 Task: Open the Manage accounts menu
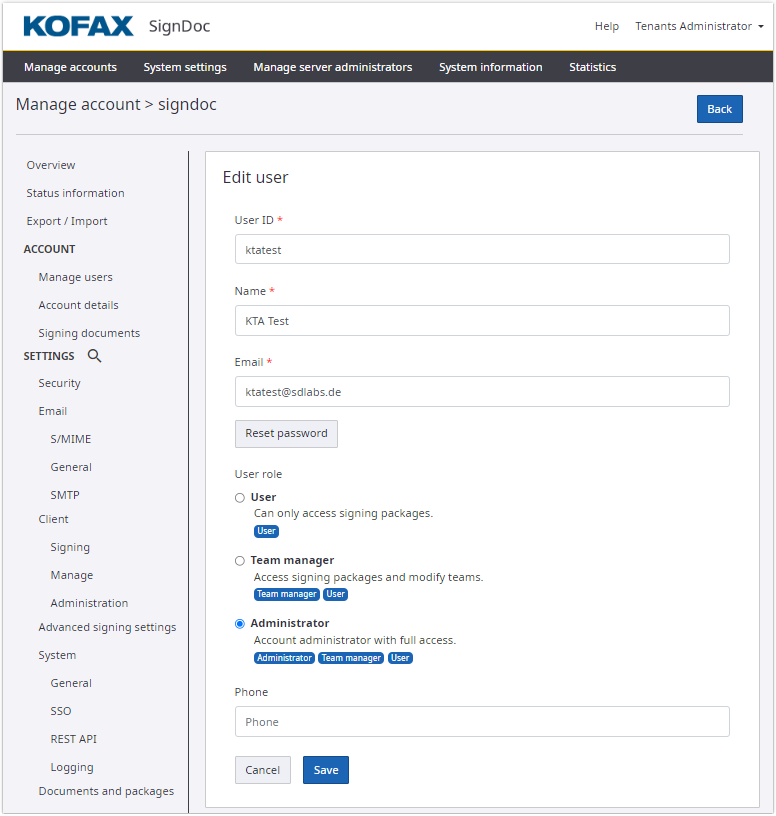[x=70, y=67]
